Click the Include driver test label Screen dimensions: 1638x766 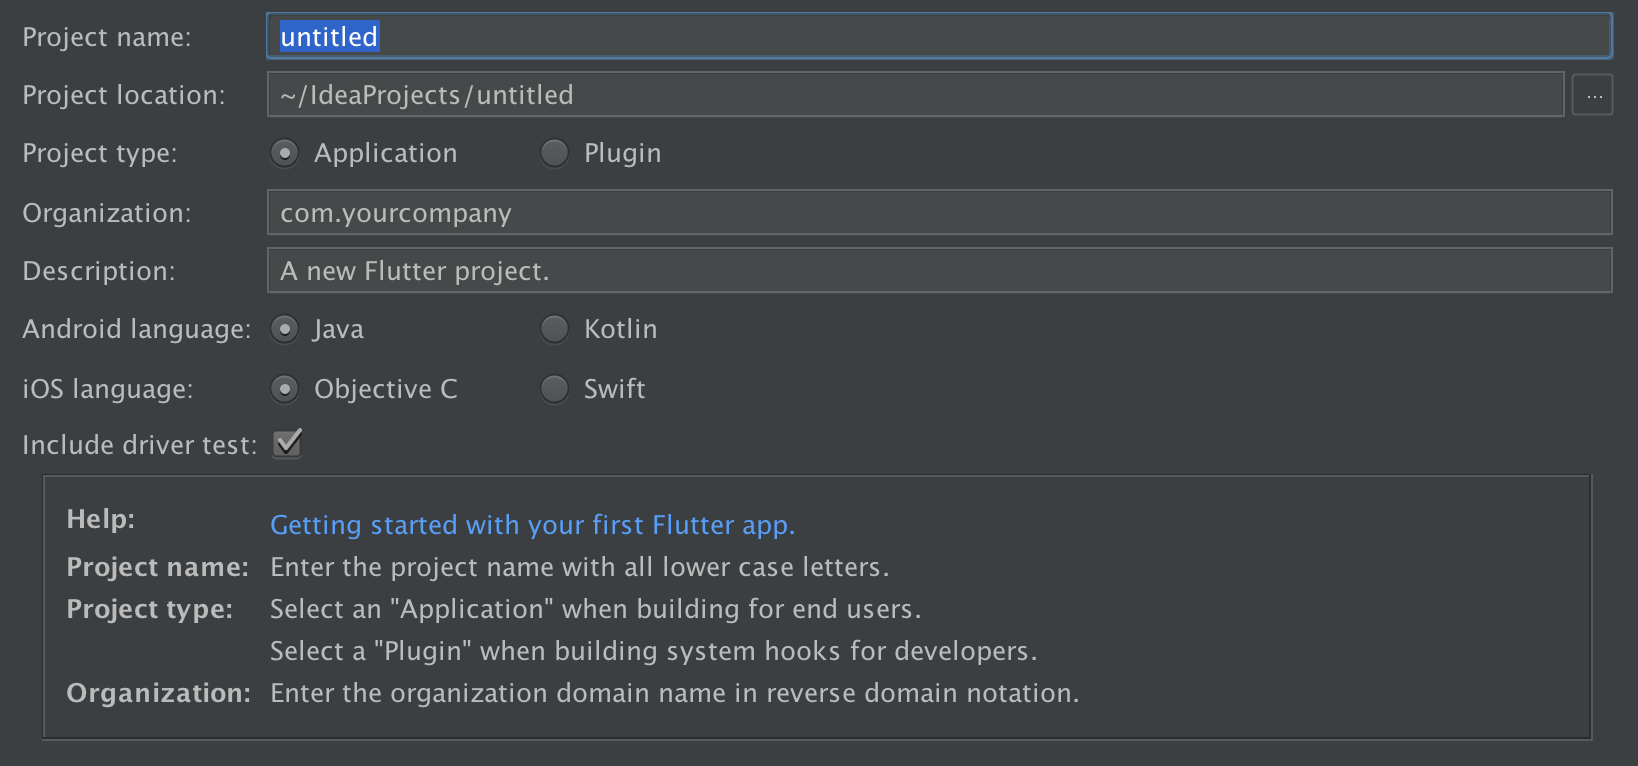(139, 445)
